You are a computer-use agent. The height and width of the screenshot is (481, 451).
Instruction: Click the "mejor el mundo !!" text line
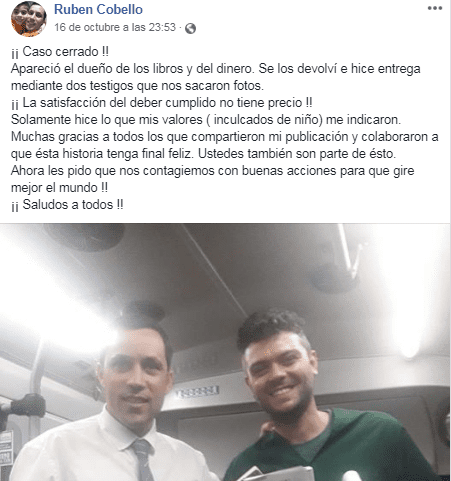[59, 188]
